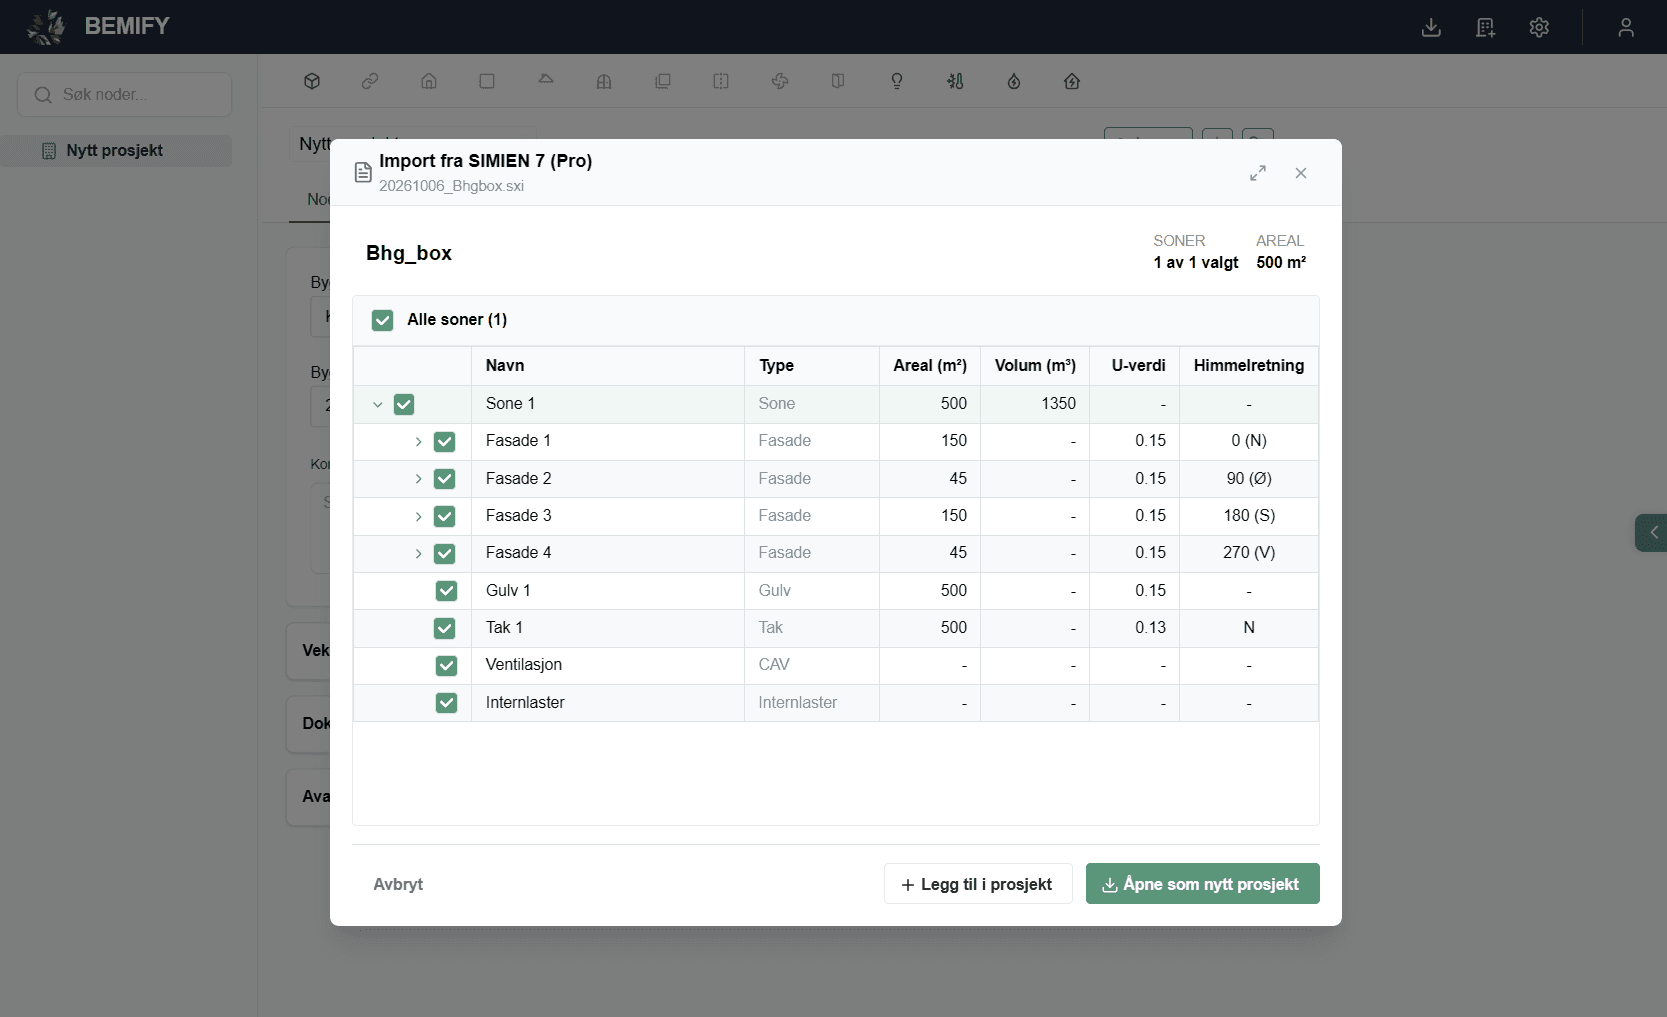Uncheck the Ventilasjon checkbox

446,665
